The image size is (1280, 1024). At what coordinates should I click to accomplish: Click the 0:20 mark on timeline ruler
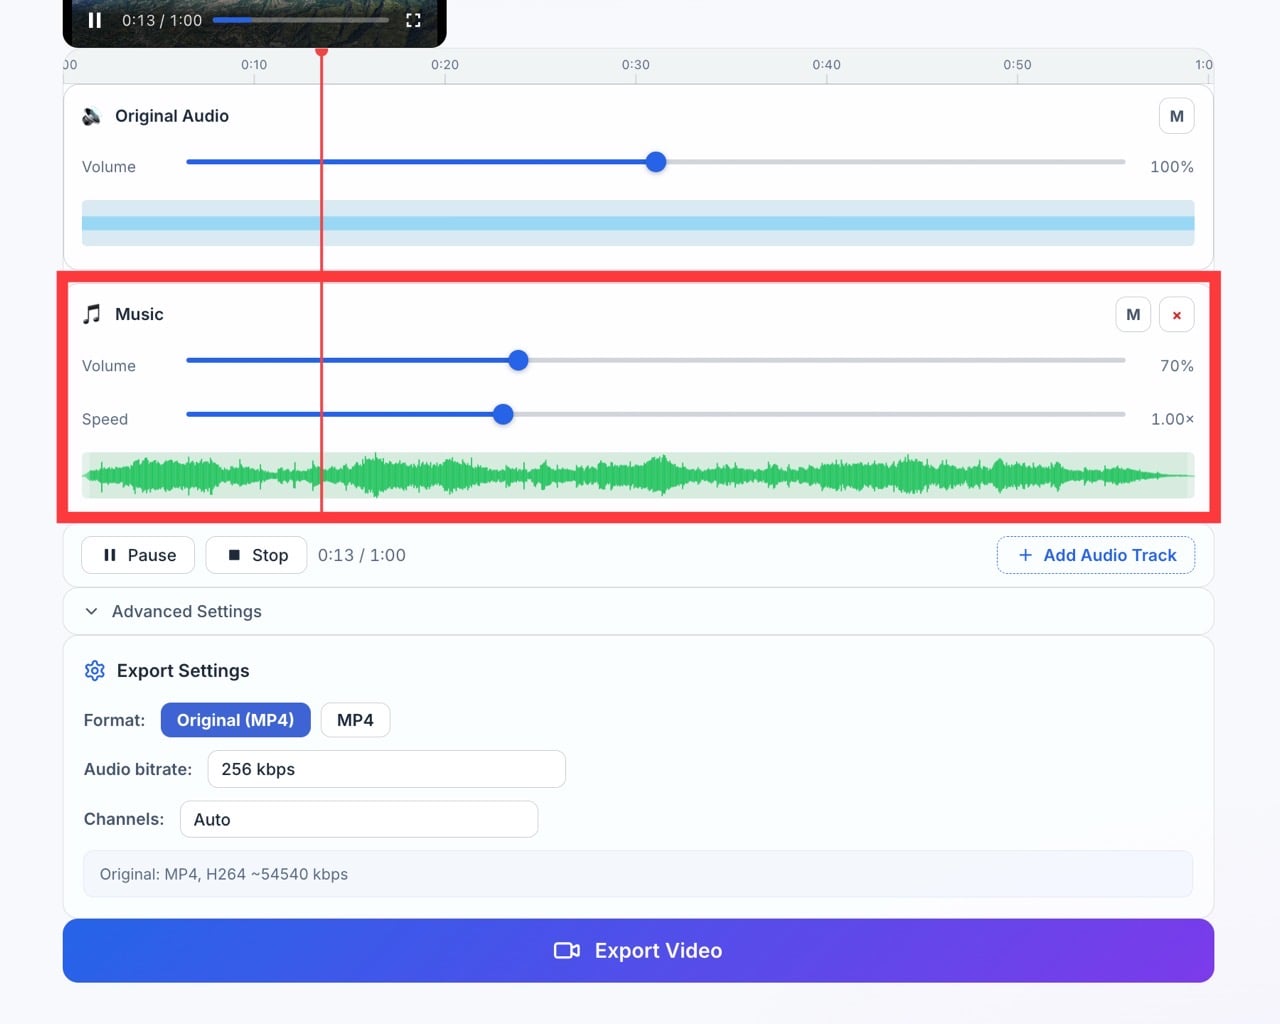[x=445, y=65]
